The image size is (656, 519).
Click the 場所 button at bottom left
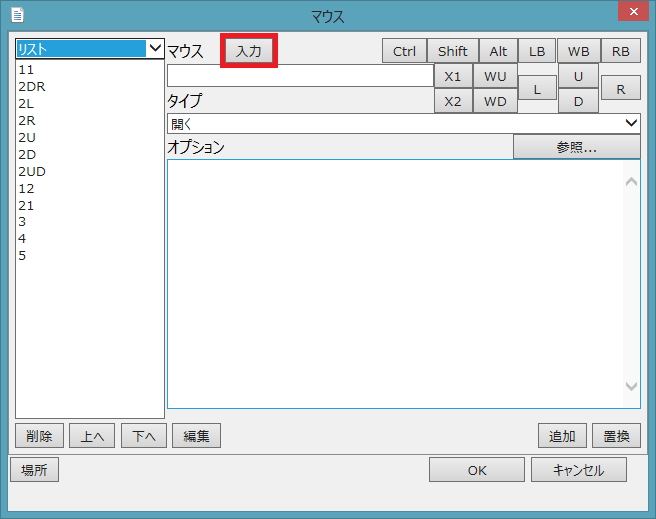pos(34,470)
